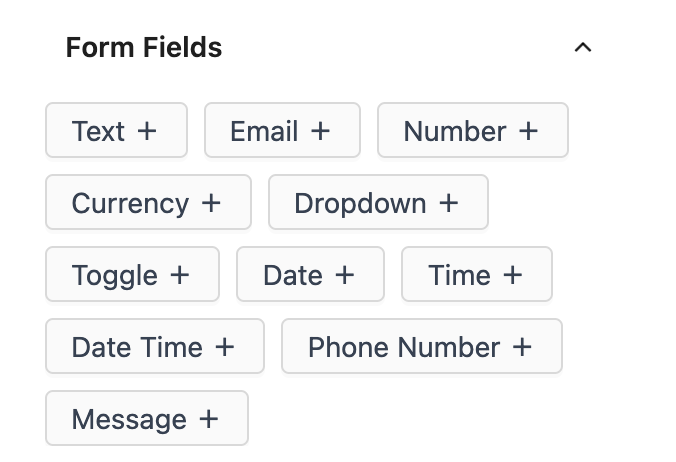676x462 pixels.
Task: Add a Number form field
Action: (472, 131)
